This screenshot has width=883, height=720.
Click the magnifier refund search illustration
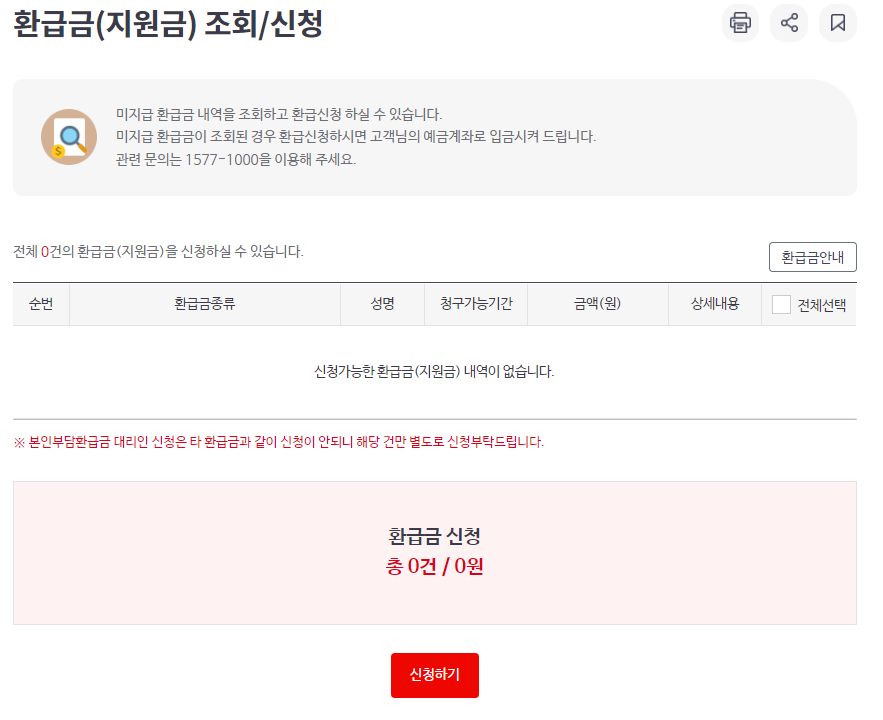click(69, 137)
